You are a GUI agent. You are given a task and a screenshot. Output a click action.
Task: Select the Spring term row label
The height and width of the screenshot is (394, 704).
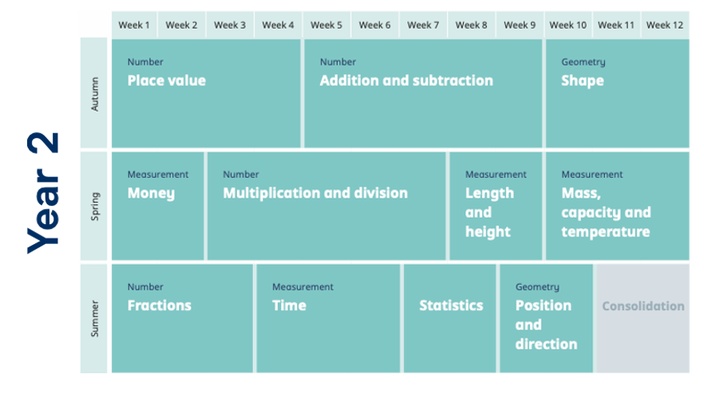(x=94, y=206)
